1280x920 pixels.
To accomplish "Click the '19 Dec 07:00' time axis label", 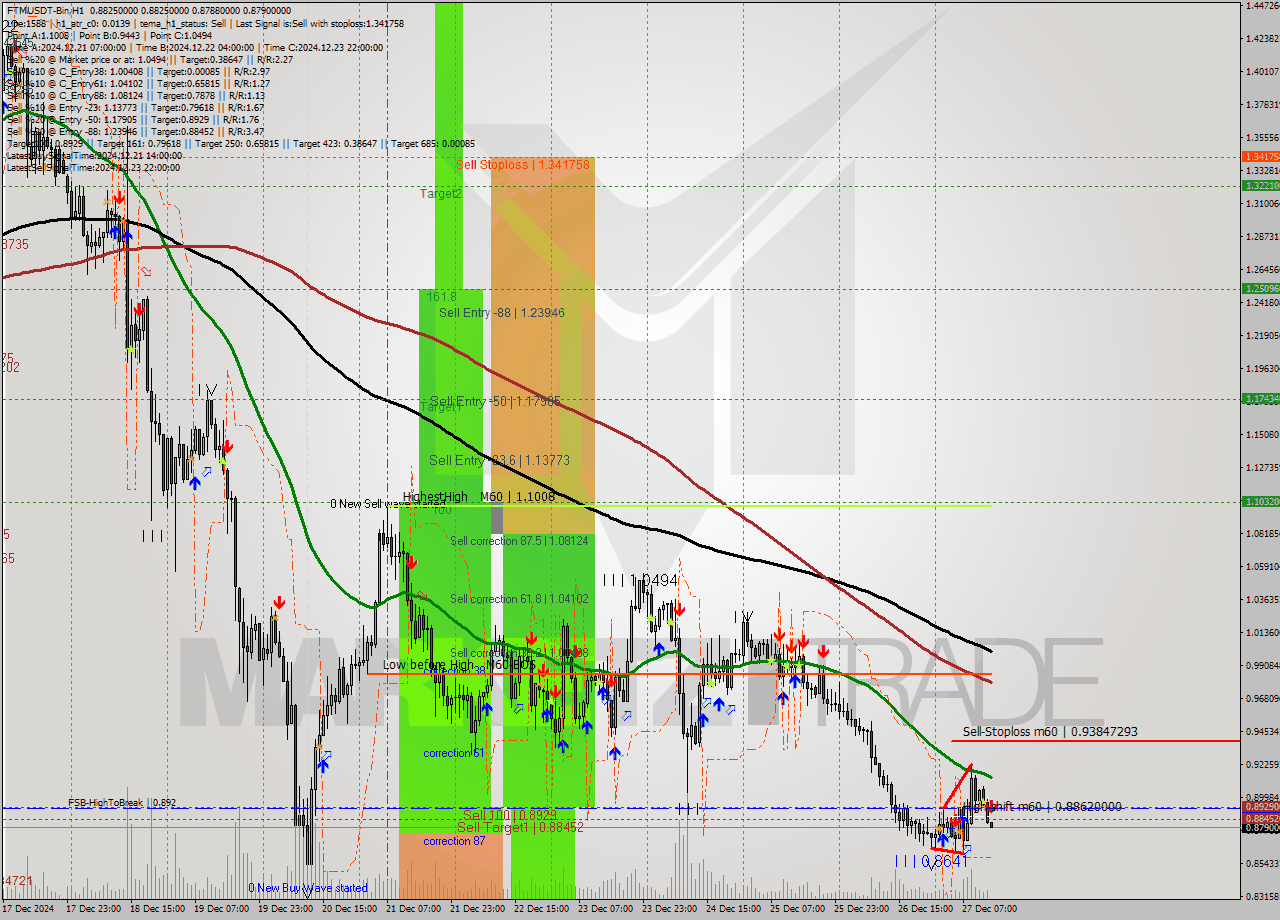I will point(223,909).
